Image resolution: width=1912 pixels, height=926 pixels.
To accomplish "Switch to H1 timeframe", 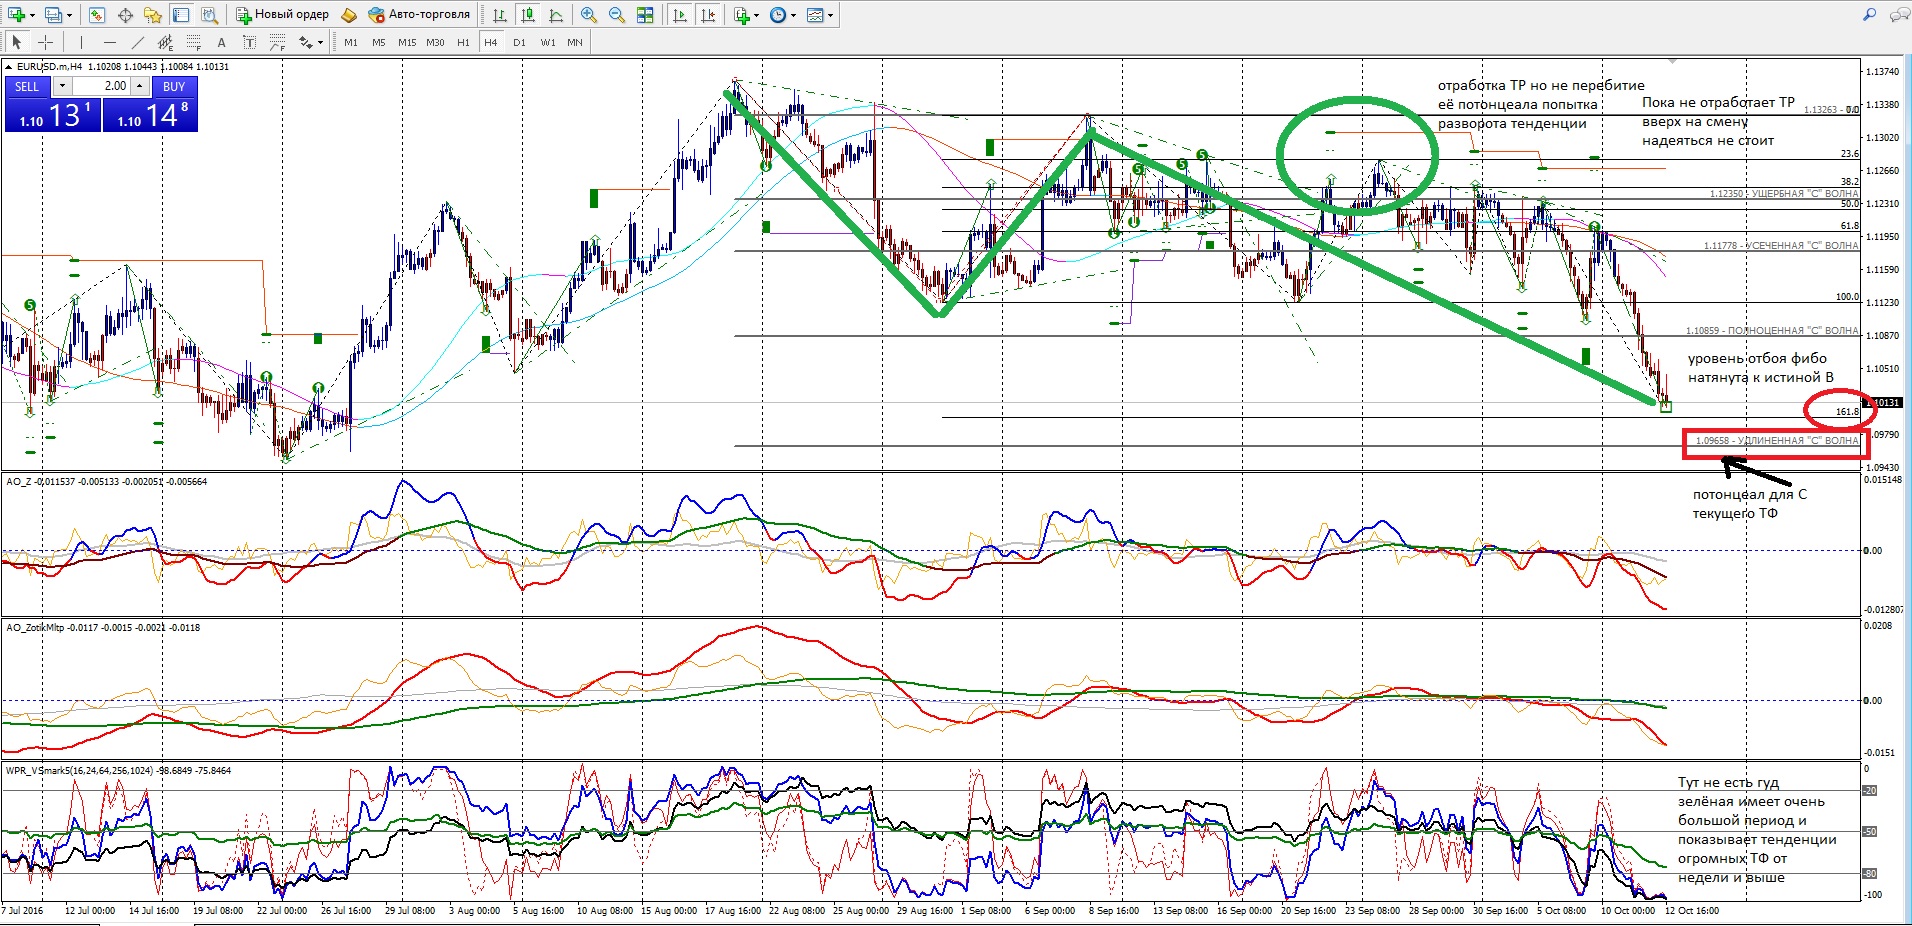I will pos(463,42).
